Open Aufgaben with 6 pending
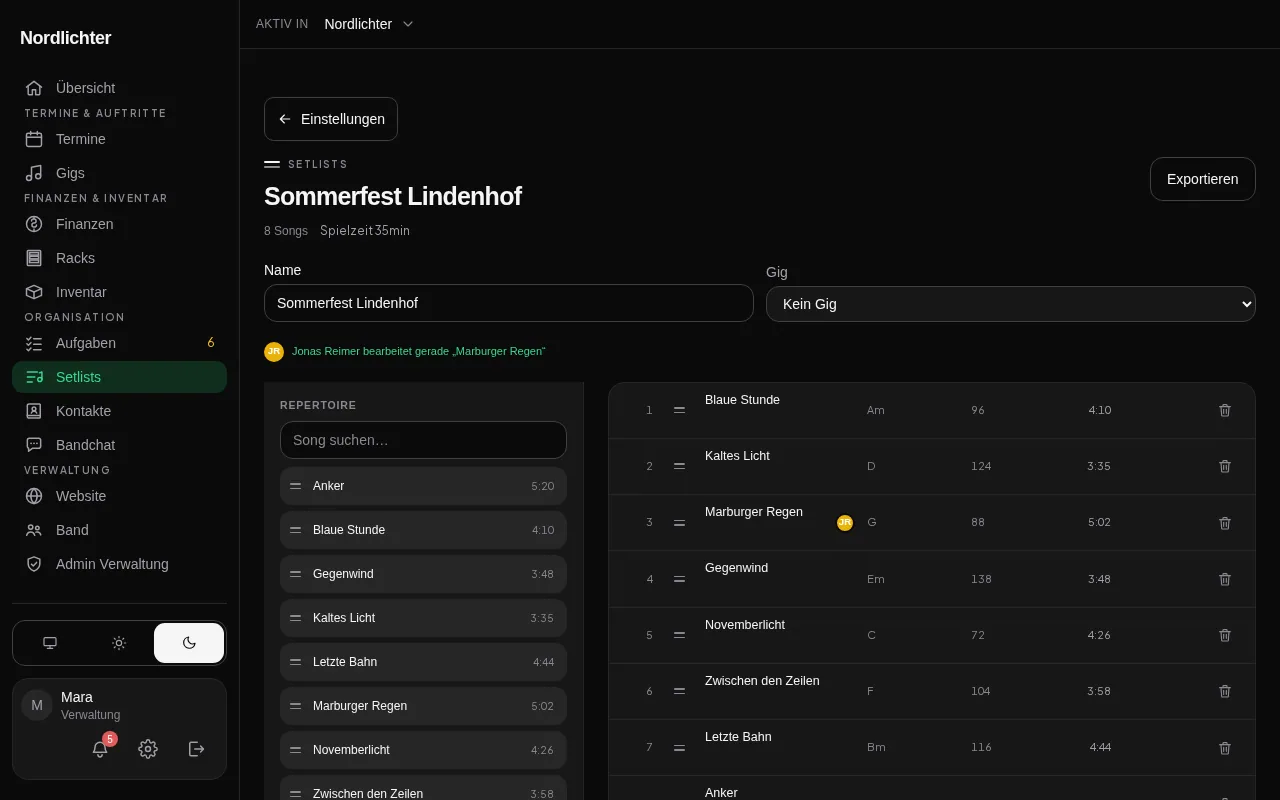This screenshot has height=800, width=1280. (x=119, y=343)
